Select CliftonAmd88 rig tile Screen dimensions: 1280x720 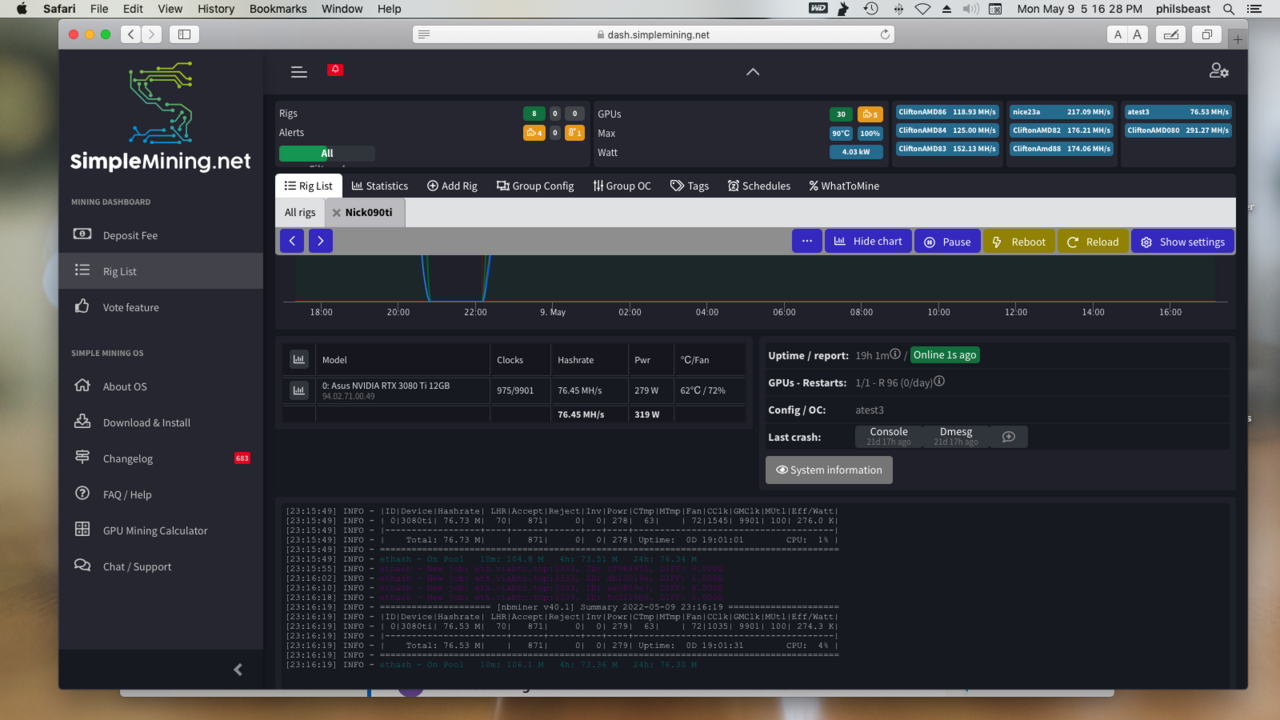click(1060, 148)
